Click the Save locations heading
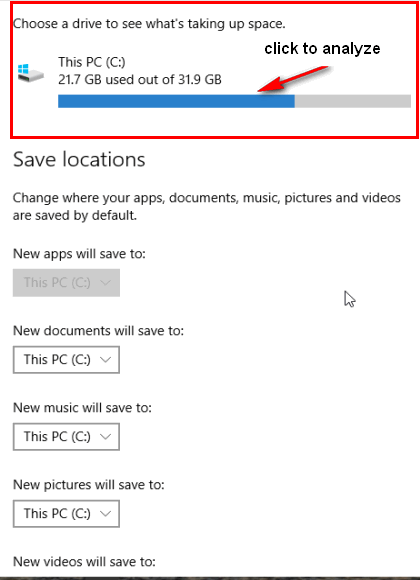 coord(79,160)
